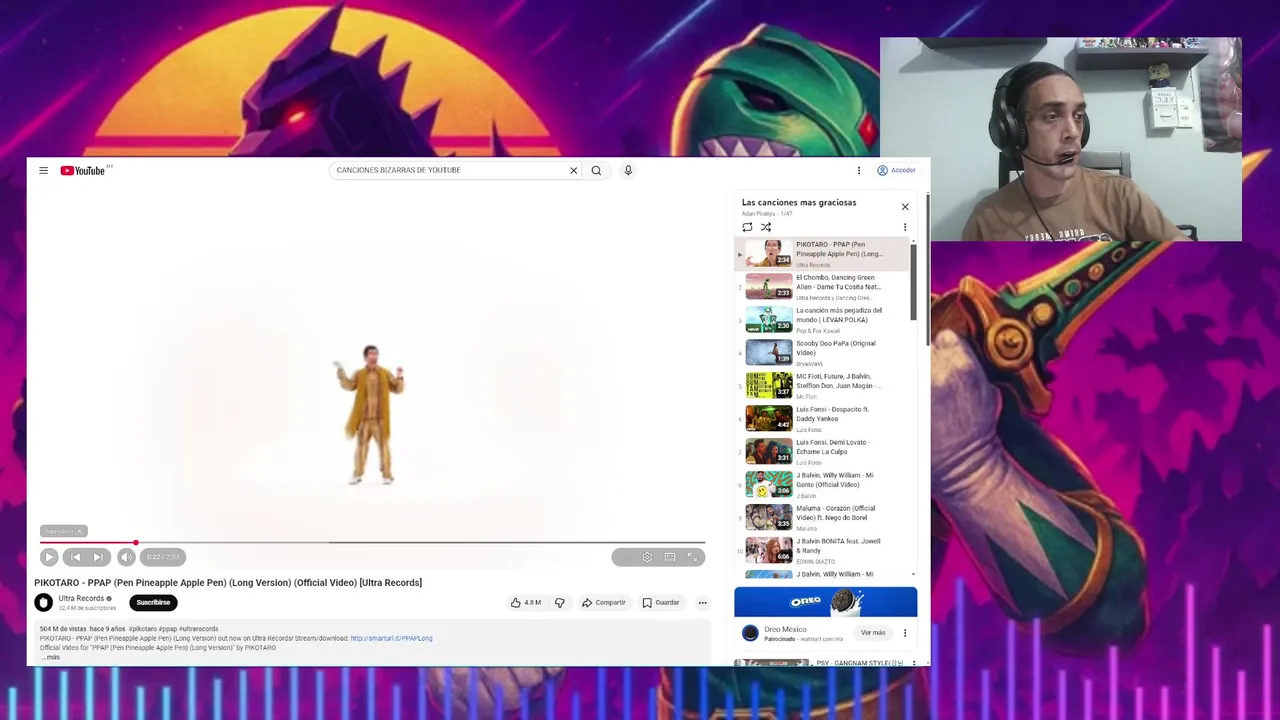1280x720 pixels.
Task: Run search with the magnifier button
Action: click(x=596, y=171)
